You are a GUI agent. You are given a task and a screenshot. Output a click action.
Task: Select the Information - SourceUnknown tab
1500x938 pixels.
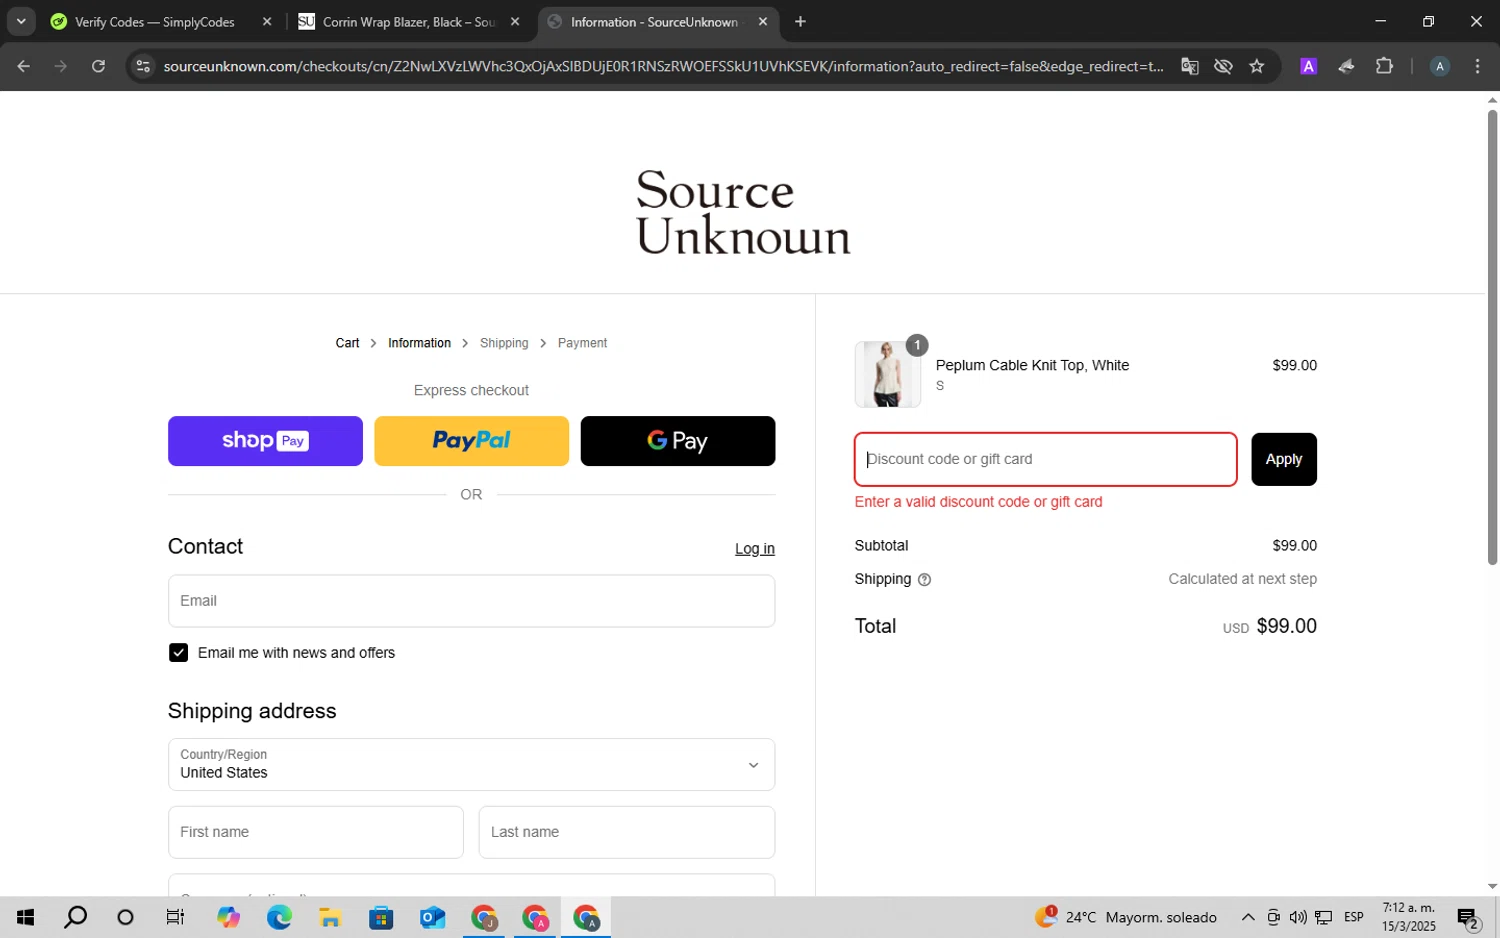[x=655, y=22]
